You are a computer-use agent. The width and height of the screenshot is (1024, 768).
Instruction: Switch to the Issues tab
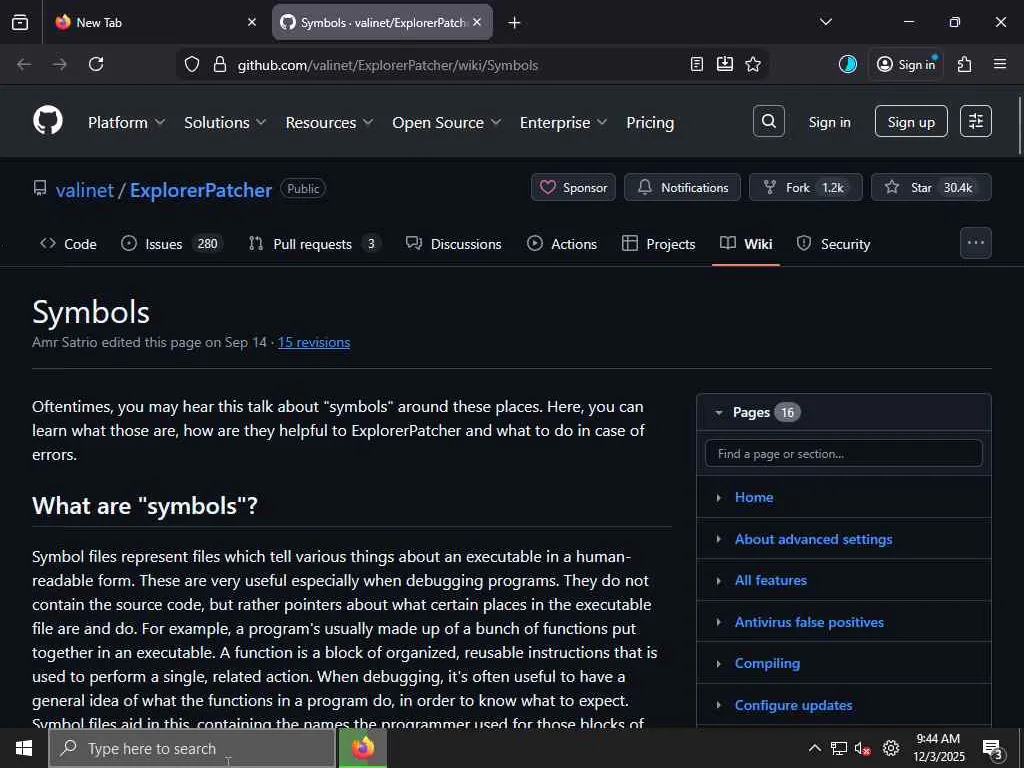(173, 244)
